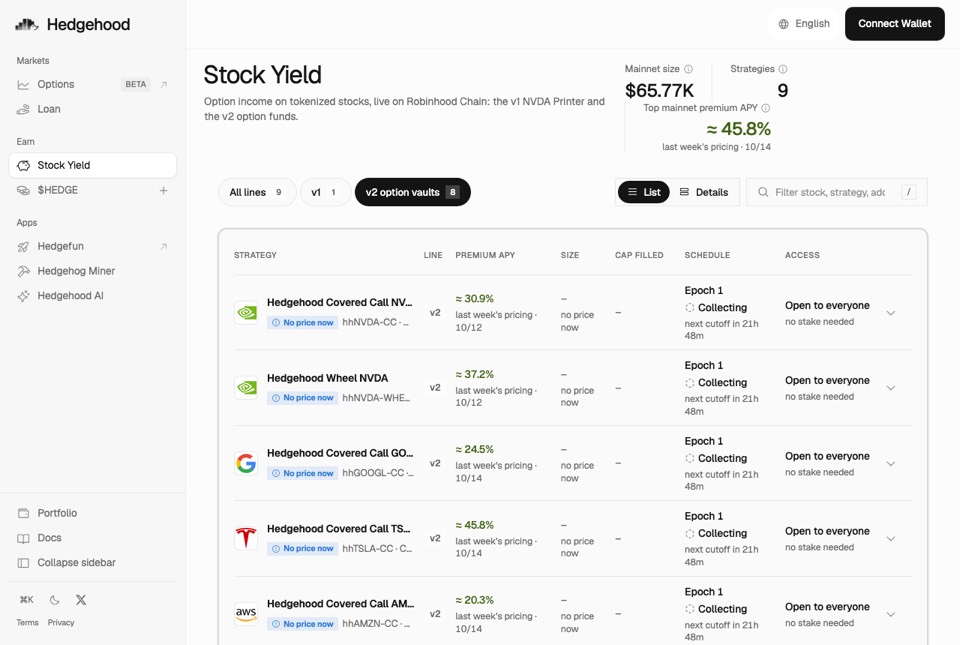The width and height of the screenshot is (960, 645).
Task: Open the English language selector
Action: (804, 24)
